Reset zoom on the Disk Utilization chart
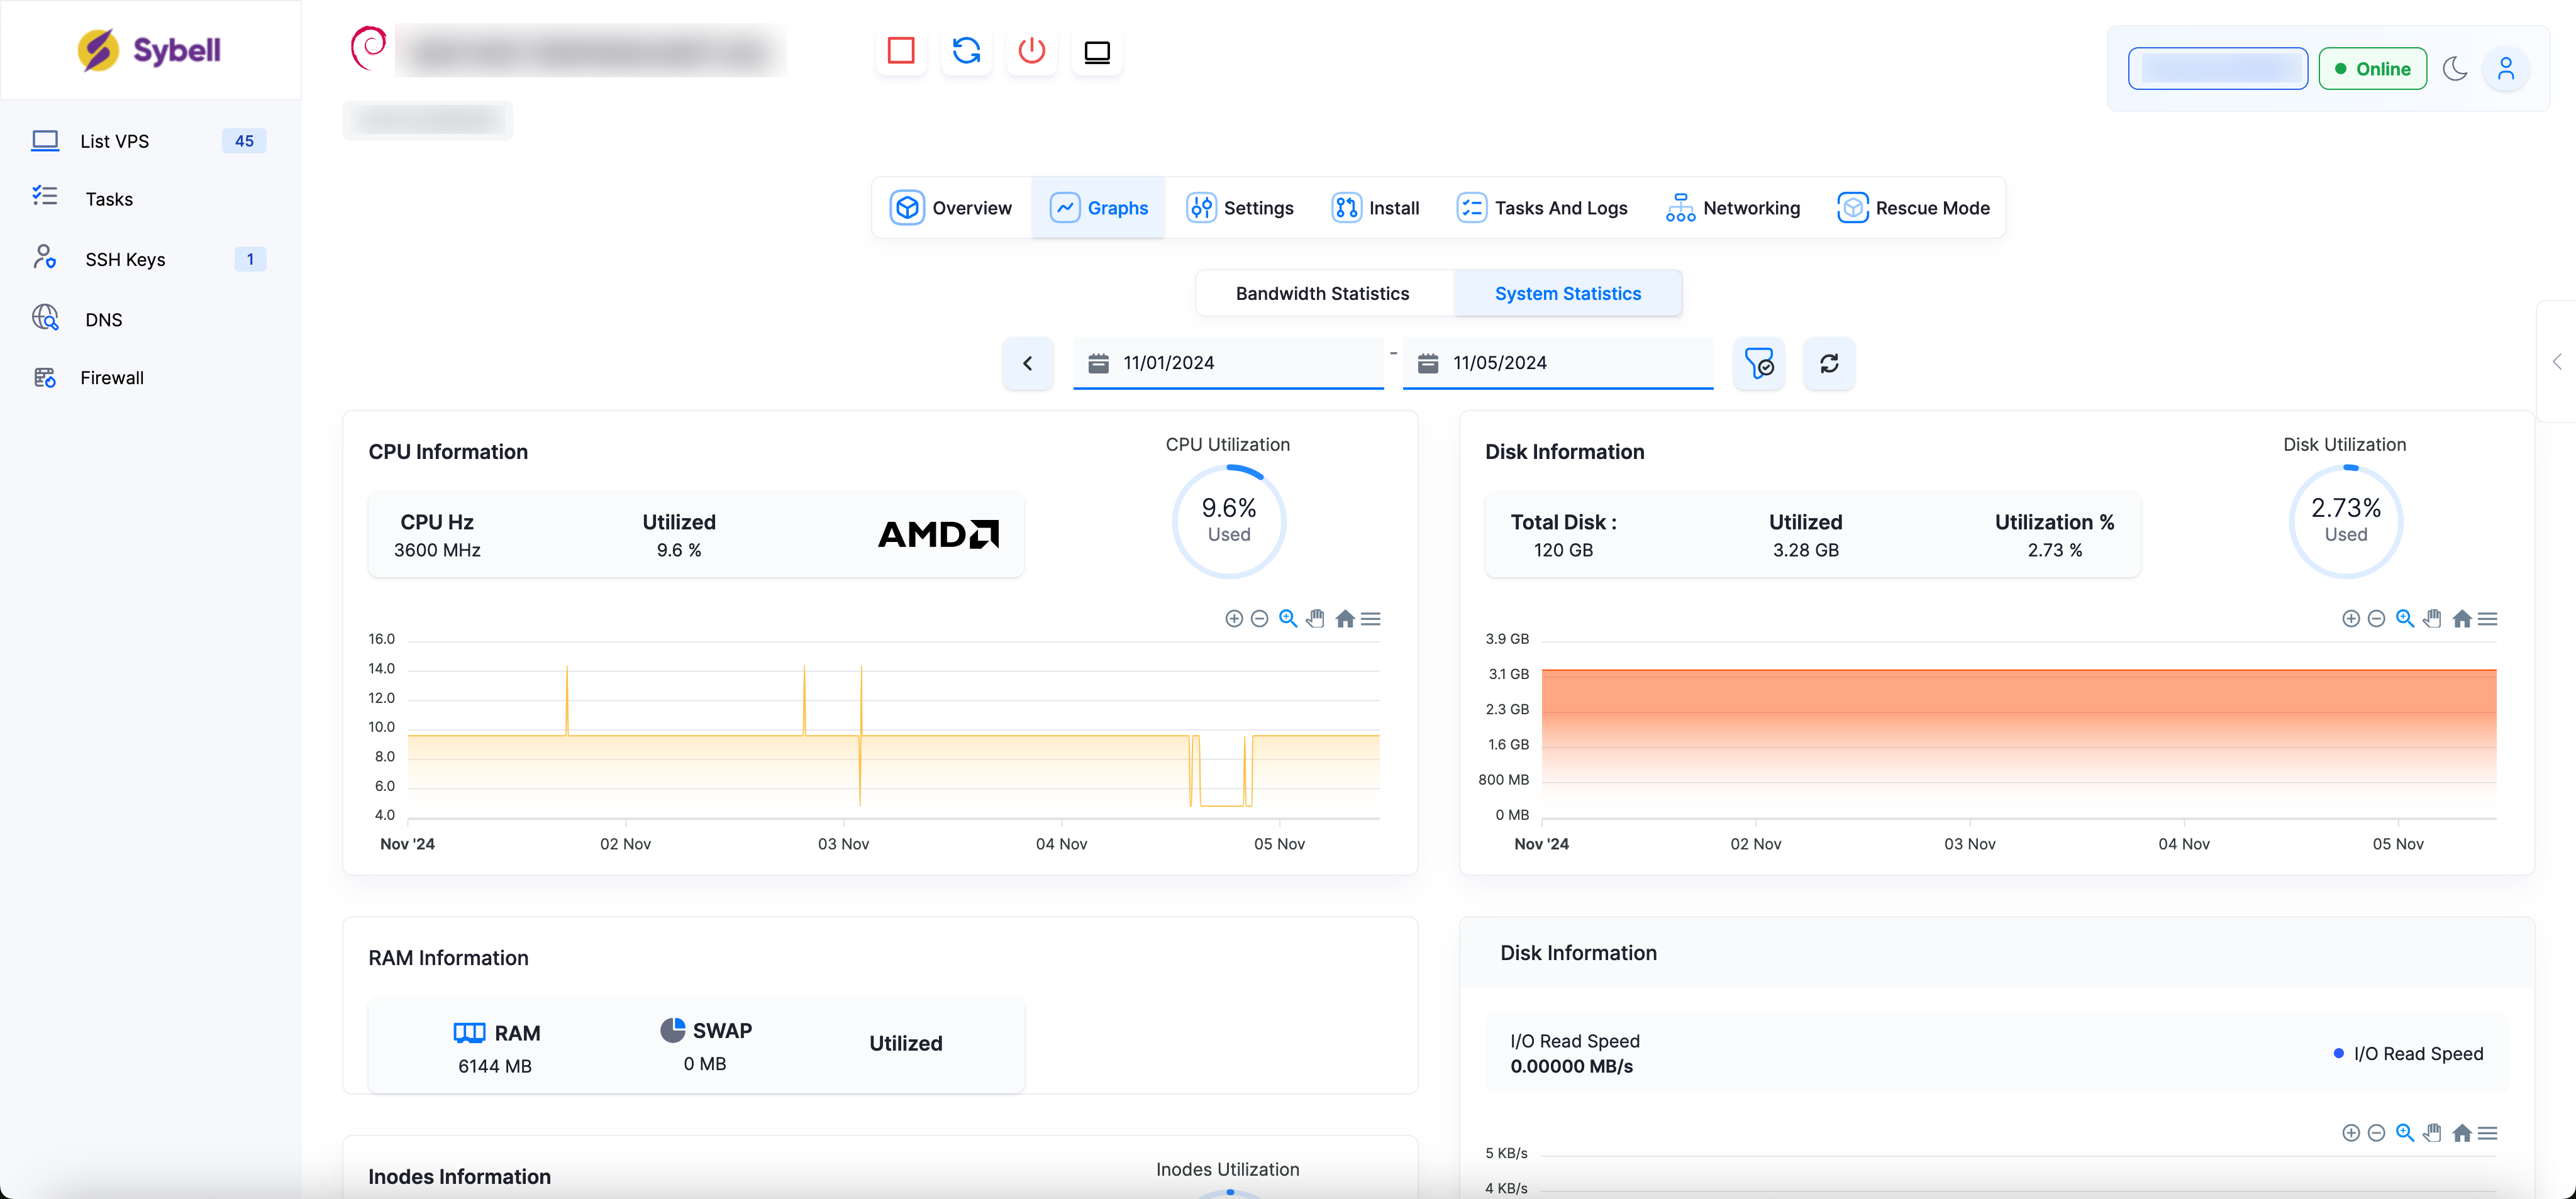This screenshot has width=2576, height=1199. [x=2461, y=619]
